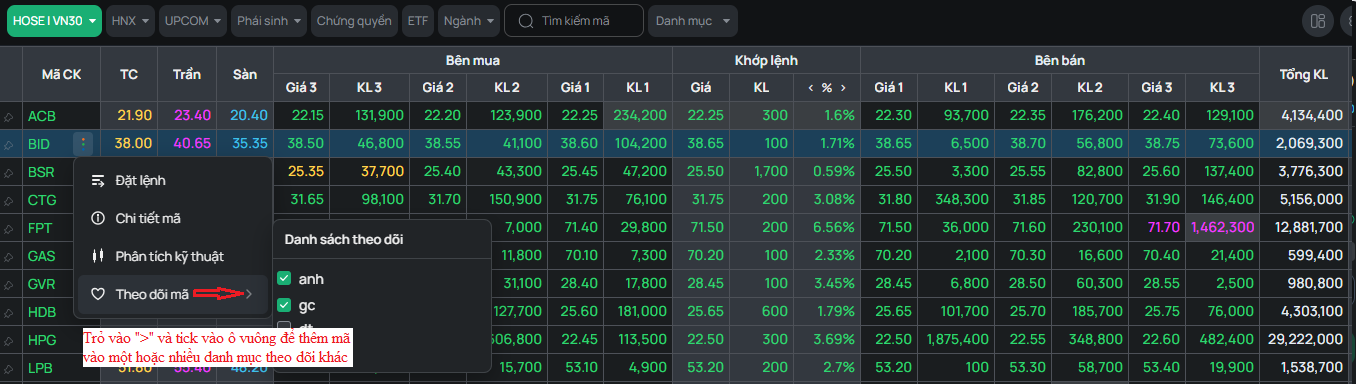Click the Khớp lệnh group header
Screen dimensions: 1356x384
[766, 60]
